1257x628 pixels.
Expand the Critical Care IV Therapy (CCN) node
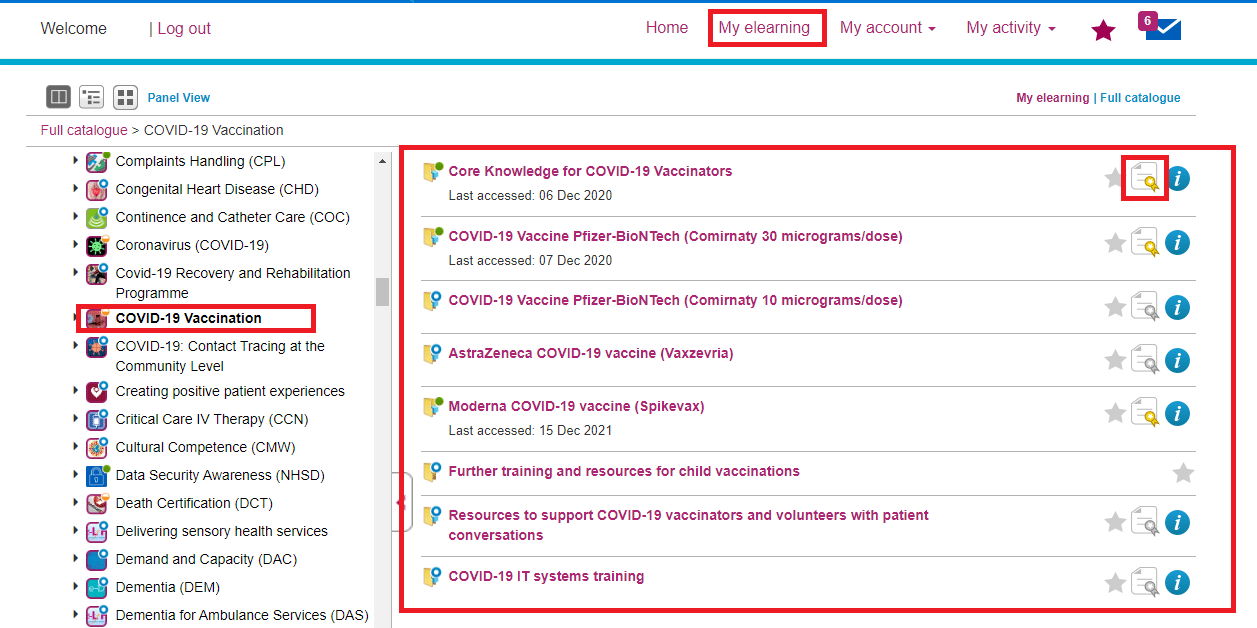tap(75, 419)
